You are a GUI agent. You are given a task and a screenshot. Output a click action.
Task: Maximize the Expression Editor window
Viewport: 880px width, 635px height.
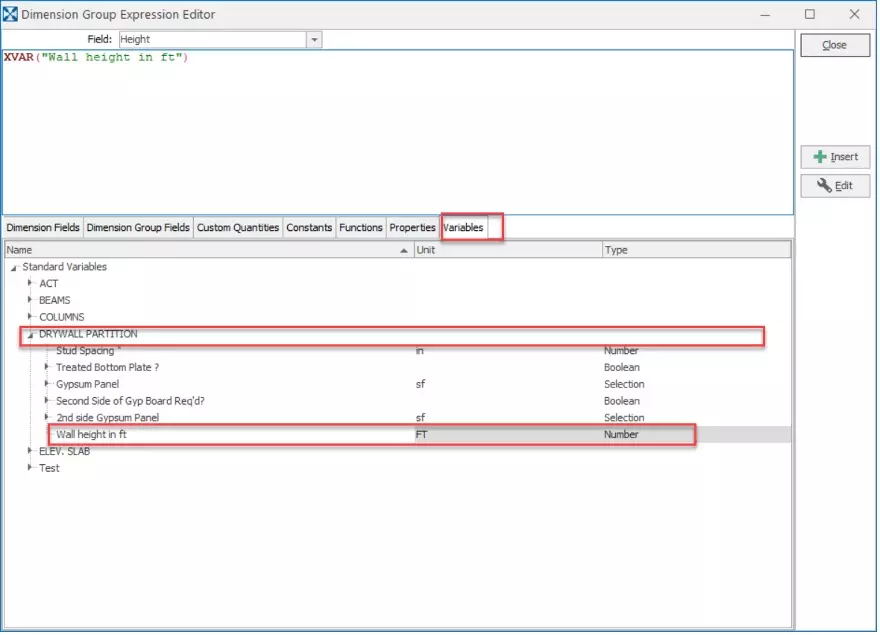pos(810,15)
